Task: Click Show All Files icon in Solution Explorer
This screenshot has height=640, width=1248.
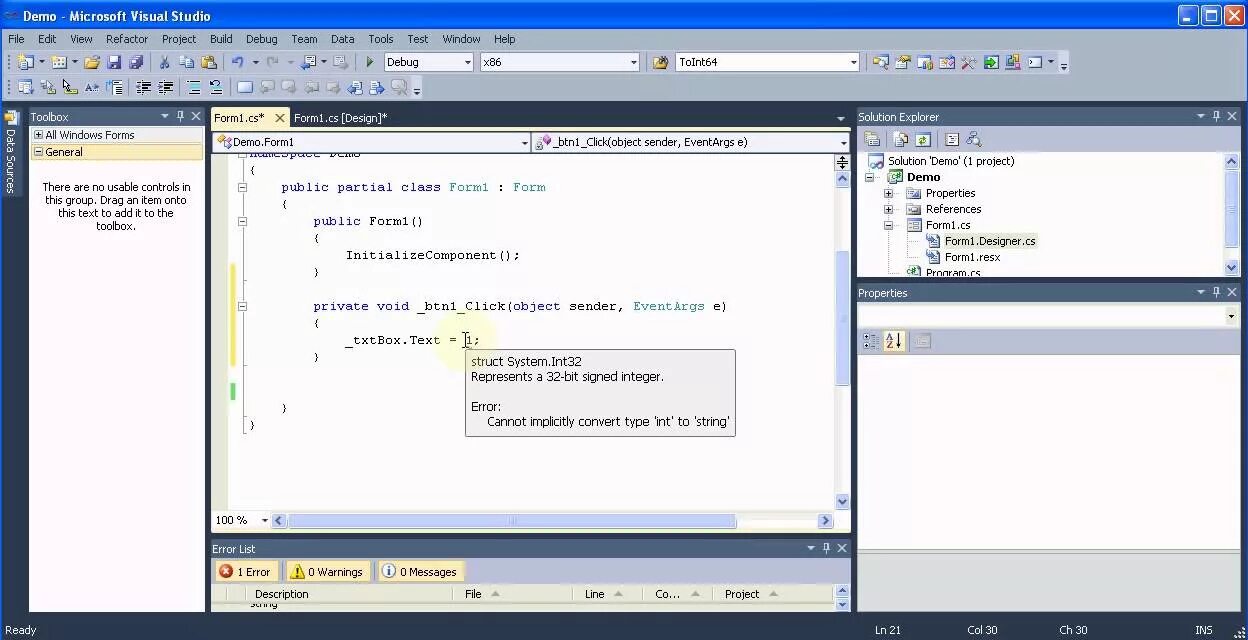Action: [901, 140]
